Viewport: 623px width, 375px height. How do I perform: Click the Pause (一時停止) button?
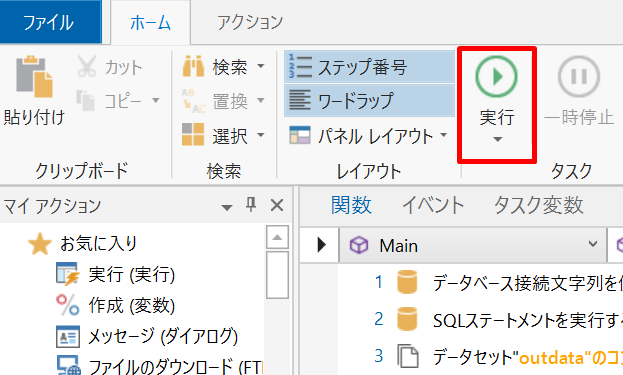[578, 91]
